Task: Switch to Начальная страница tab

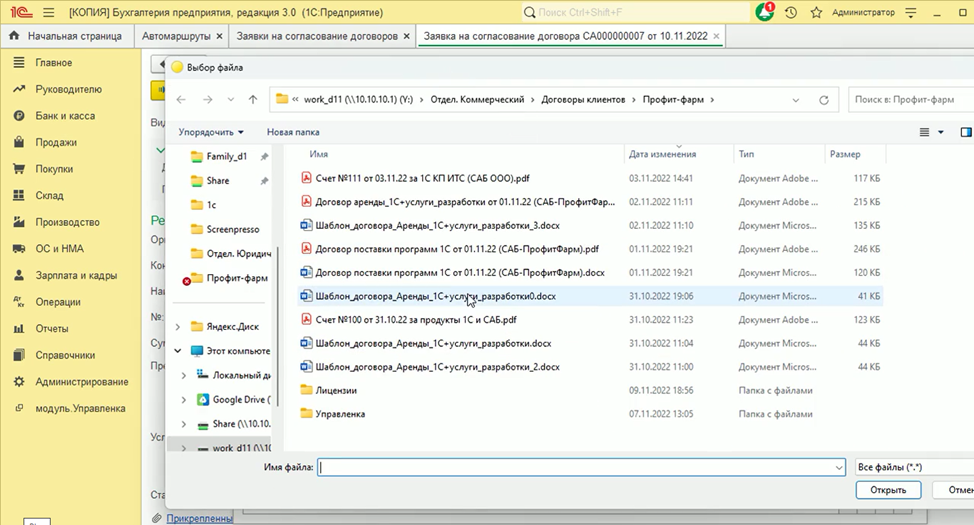Action: click(65, 36)
